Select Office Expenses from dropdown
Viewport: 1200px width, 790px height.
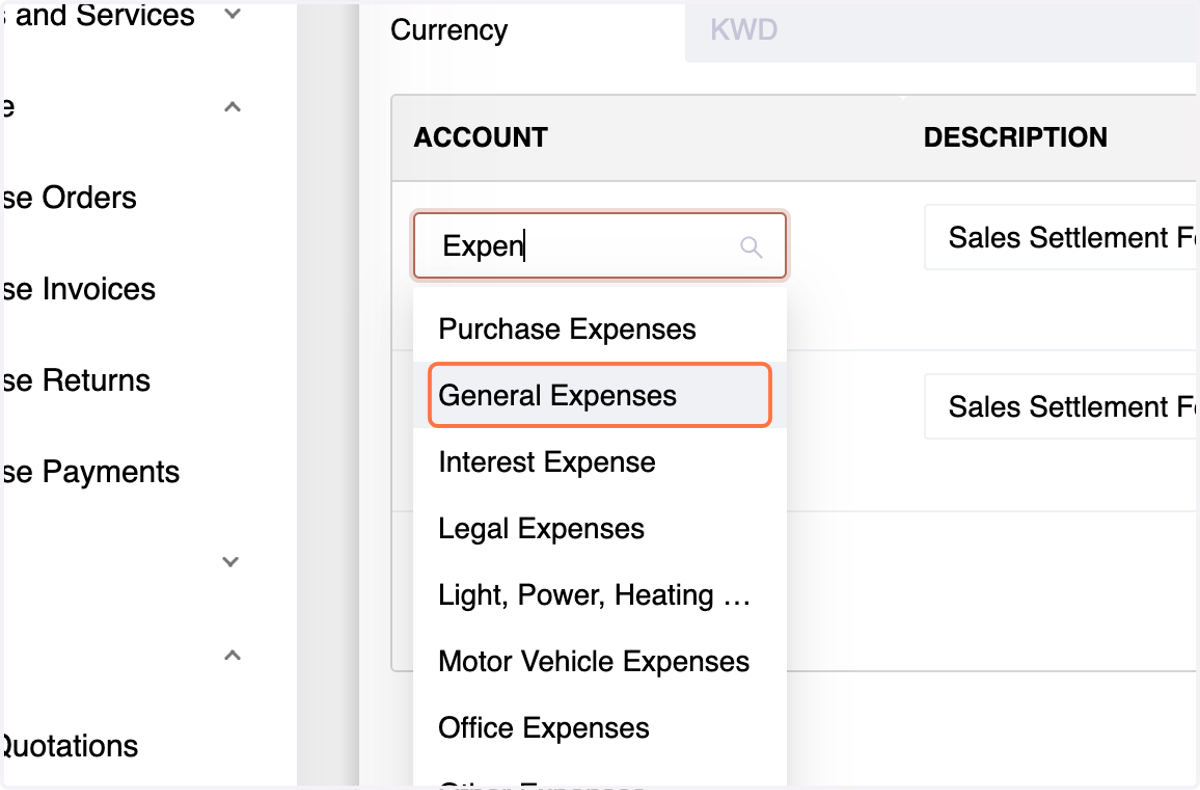point(600,728)
